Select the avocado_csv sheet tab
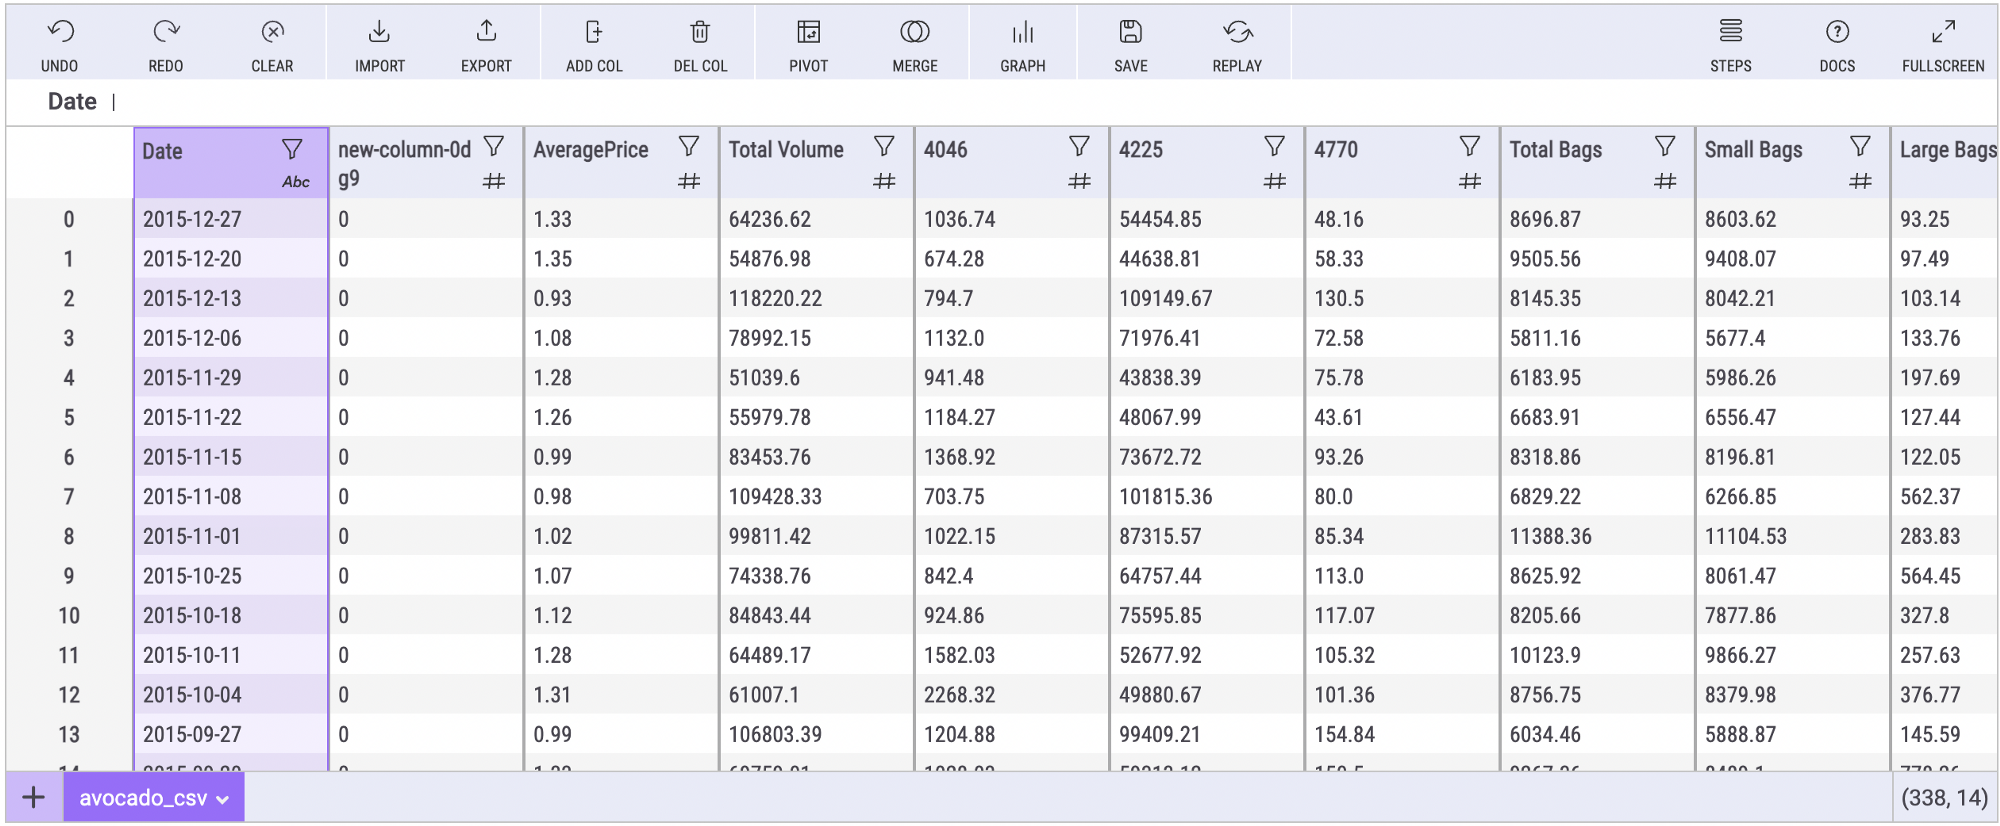The image size is (2000, 826). click(154, 798)
